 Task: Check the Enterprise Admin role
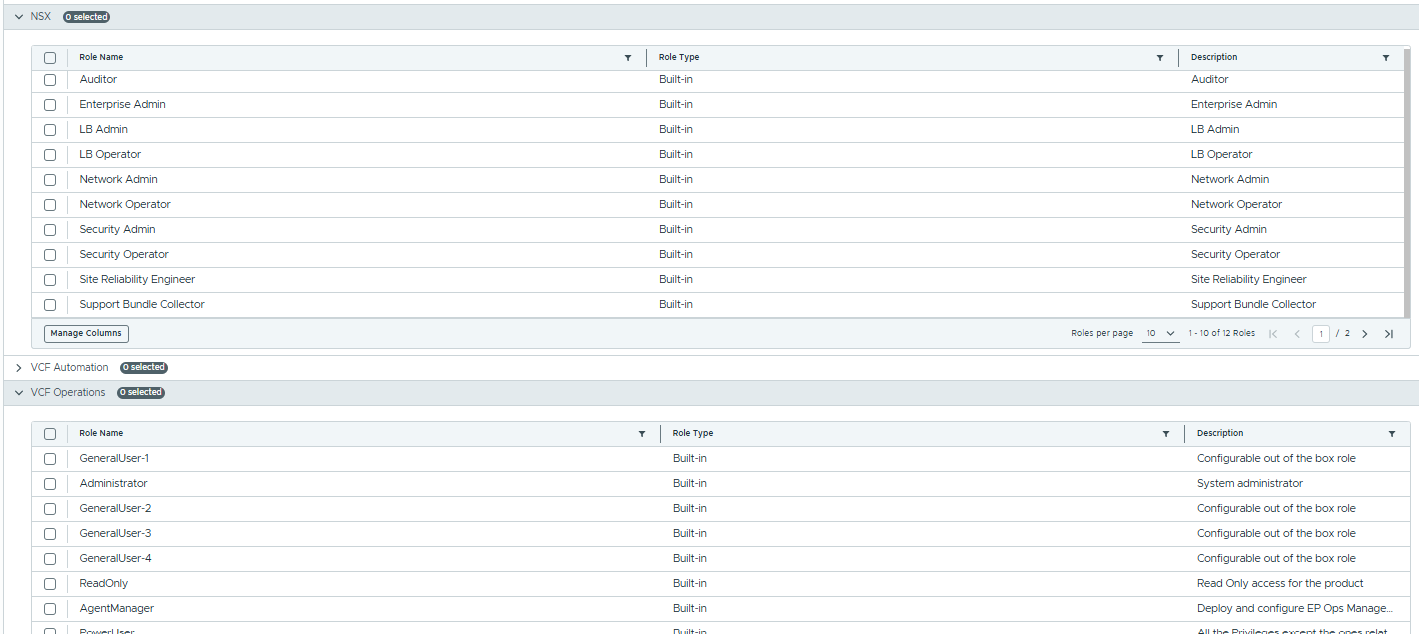coord(50,105)
